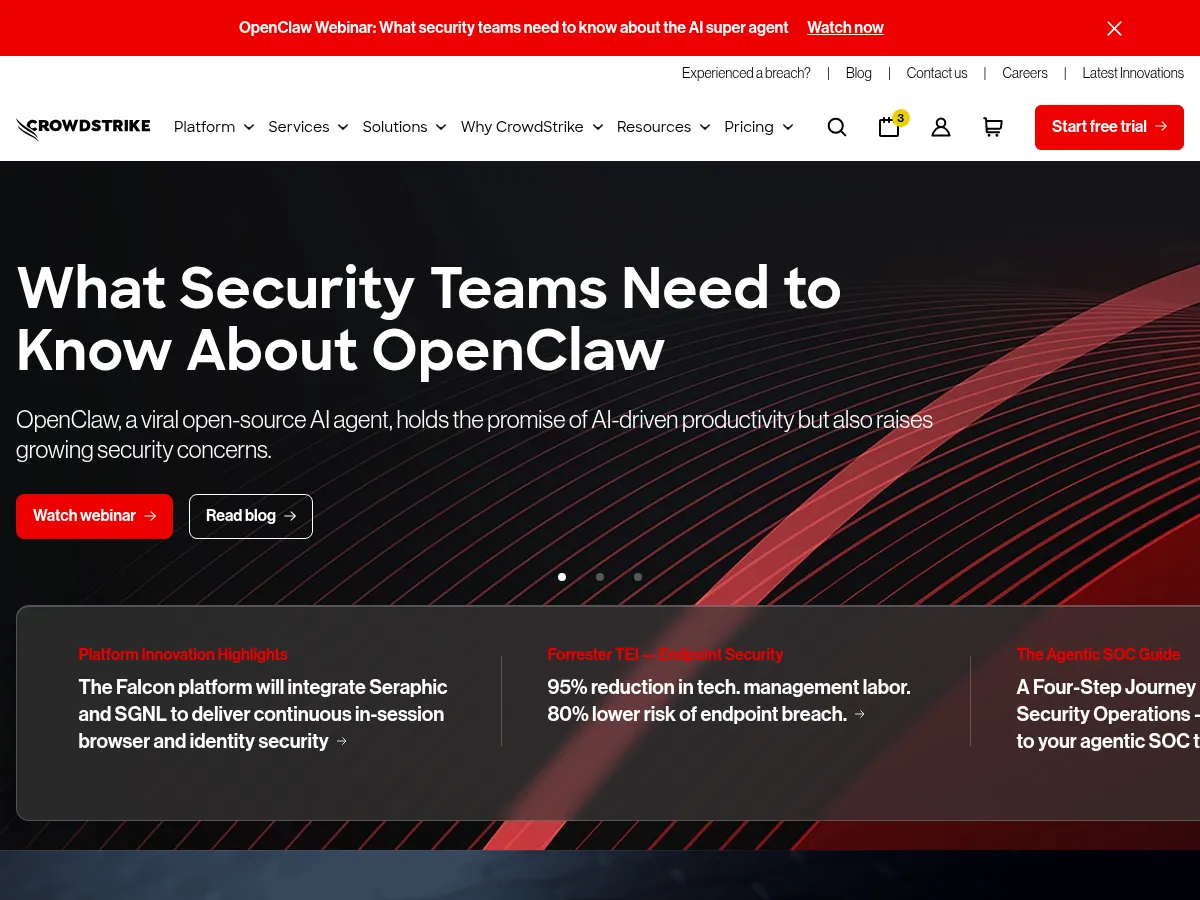Click the gift/rewards icon showing 3 notifications
This screenshot has width=1200, height=900.
[x=889, y=127]
